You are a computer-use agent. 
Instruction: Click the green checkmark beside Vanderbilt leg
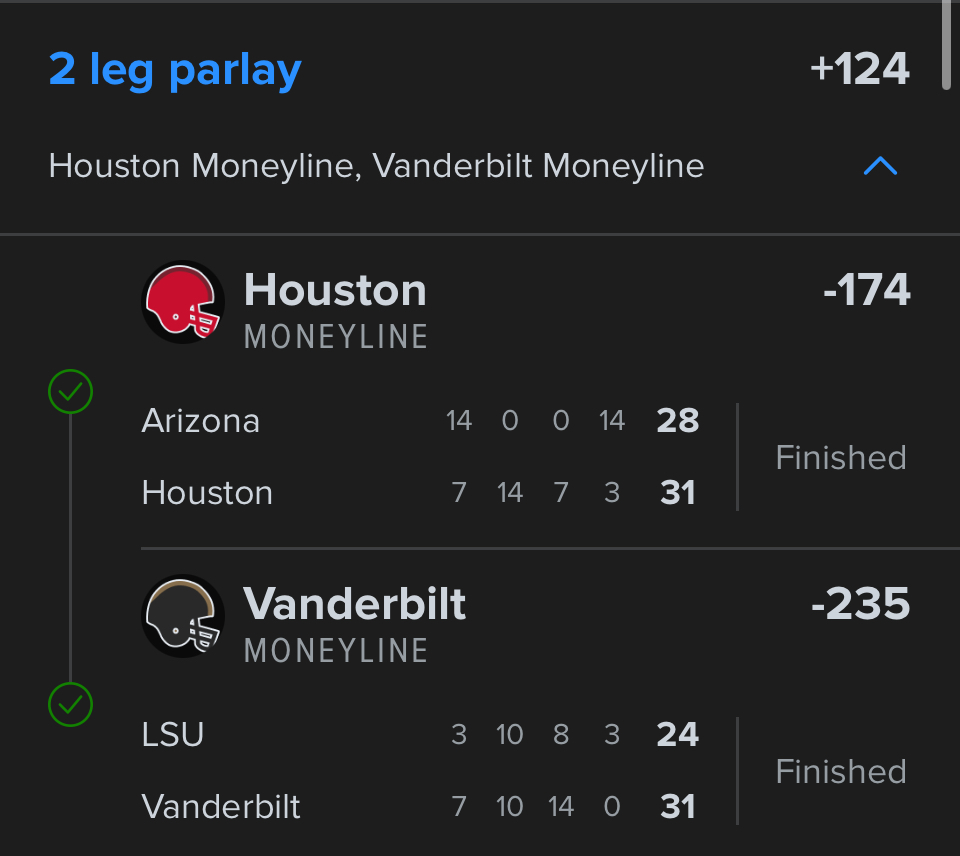(x=70, y=705)
